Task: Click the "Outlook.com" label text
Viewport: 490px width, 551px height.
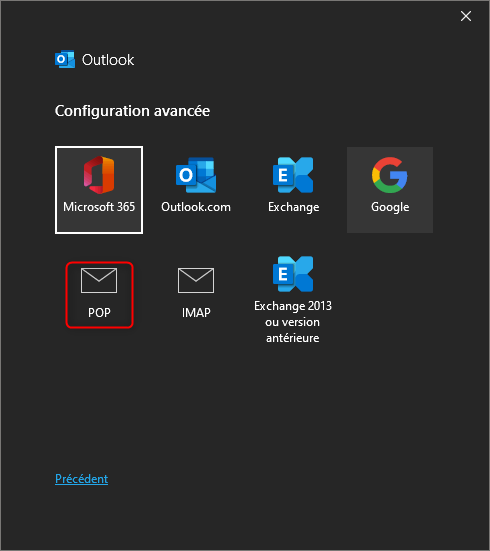Action: pyautogui.click(x=196, y=207)
